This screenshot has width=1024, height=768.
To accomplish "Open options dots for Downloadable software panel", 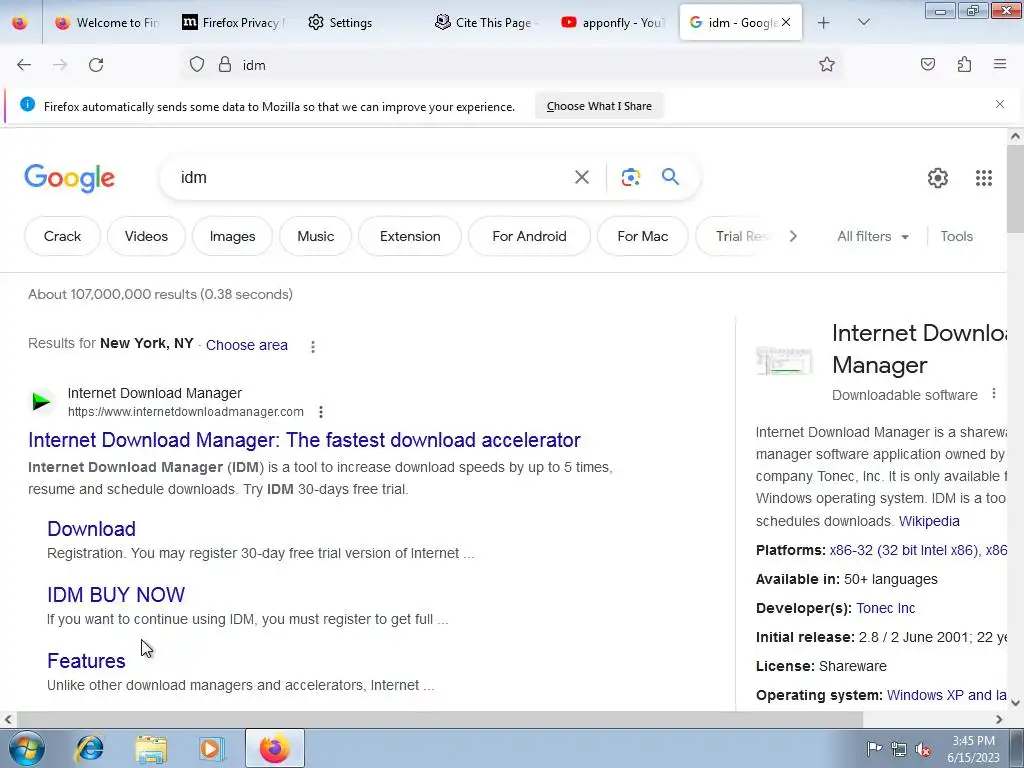I will [x=994, y=394].
